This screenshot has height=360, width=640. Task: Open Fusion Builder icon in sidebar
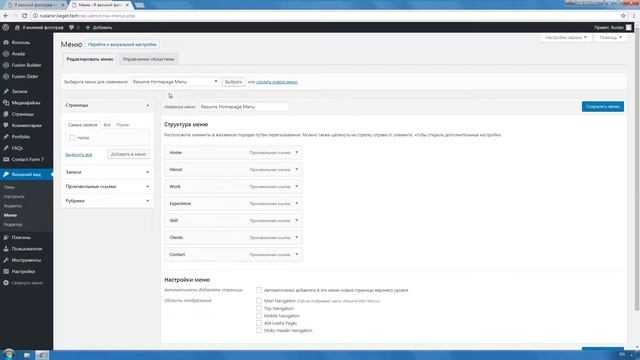click(6, 65)
